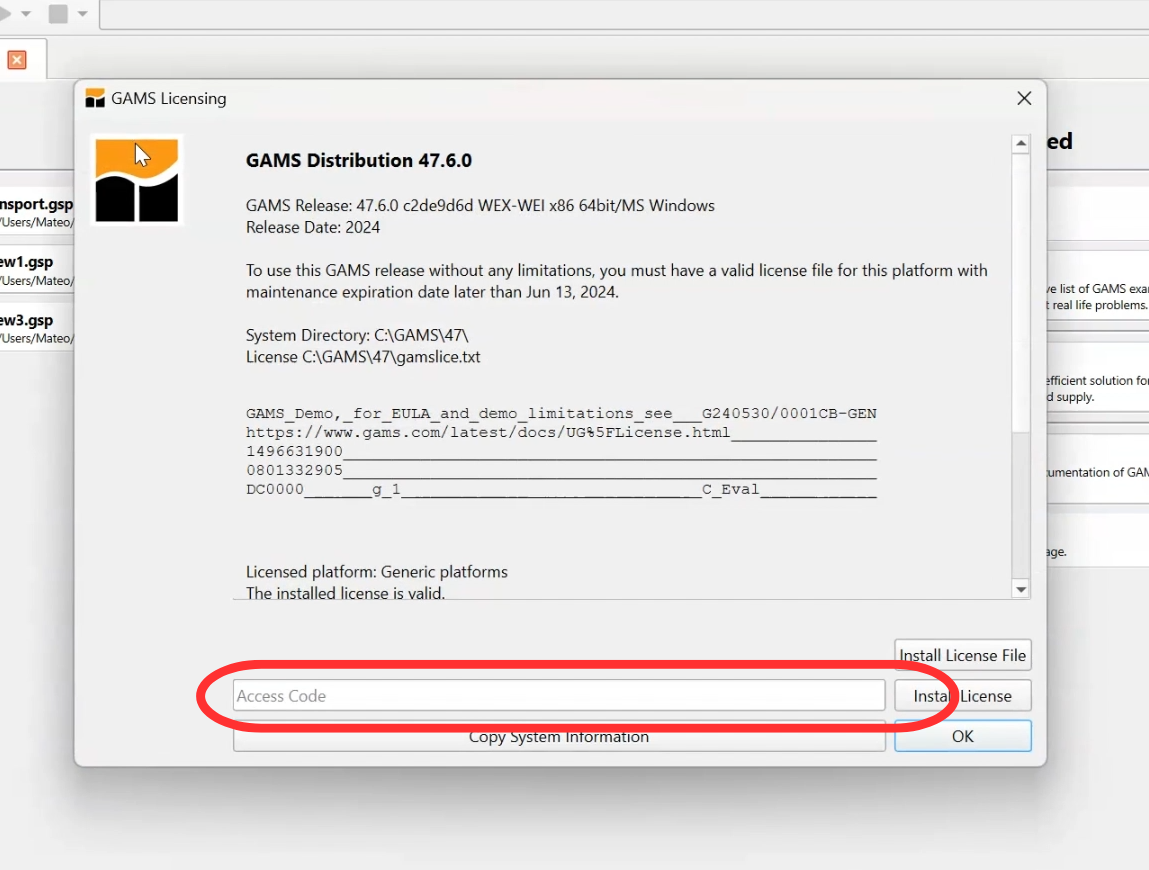The height and width of the screenshot is (870, 1149).
Task: Click the orange X tab close icon
Action: [17, 60]
